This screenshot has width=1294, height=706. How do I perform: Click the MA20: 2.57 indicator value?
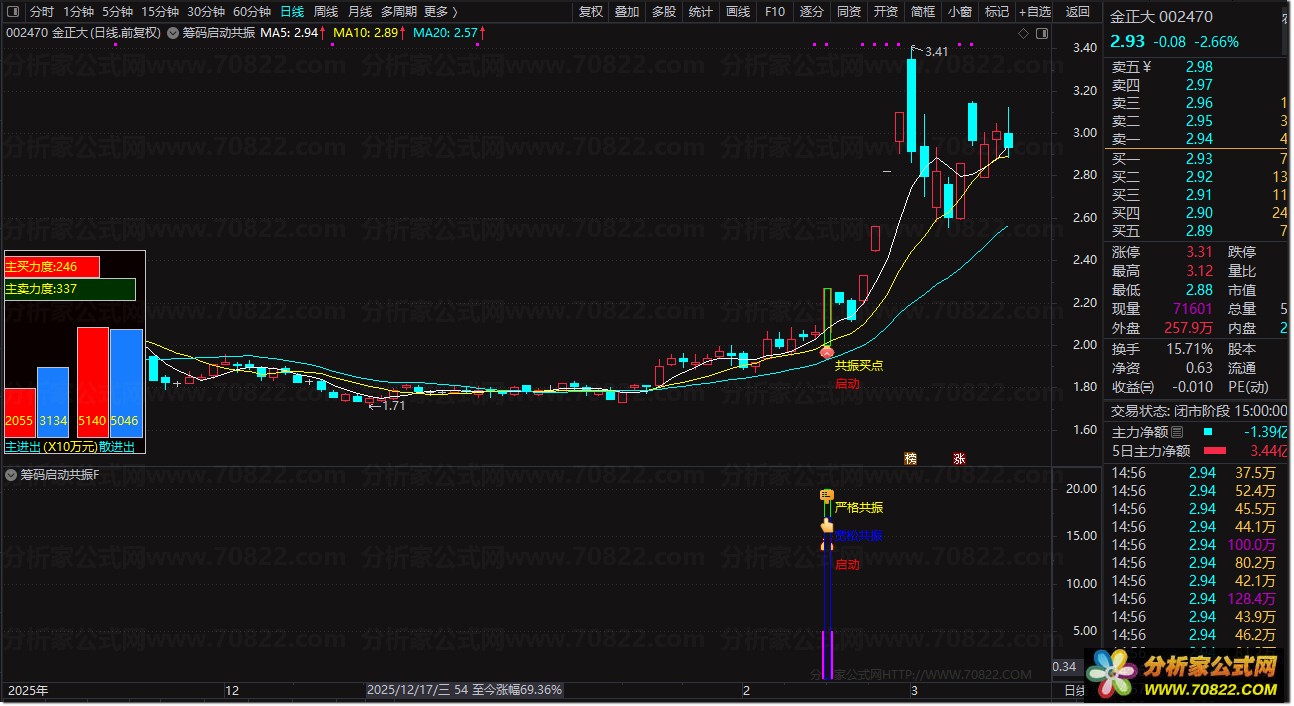click(x=449, y=33)
